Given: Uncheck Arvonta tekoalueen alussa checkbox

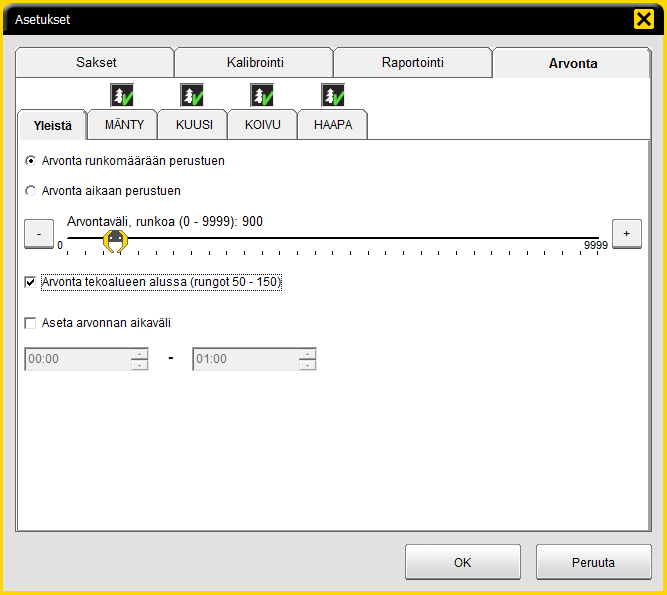Looking at the screenshot, I should click(x=30, y=282).
